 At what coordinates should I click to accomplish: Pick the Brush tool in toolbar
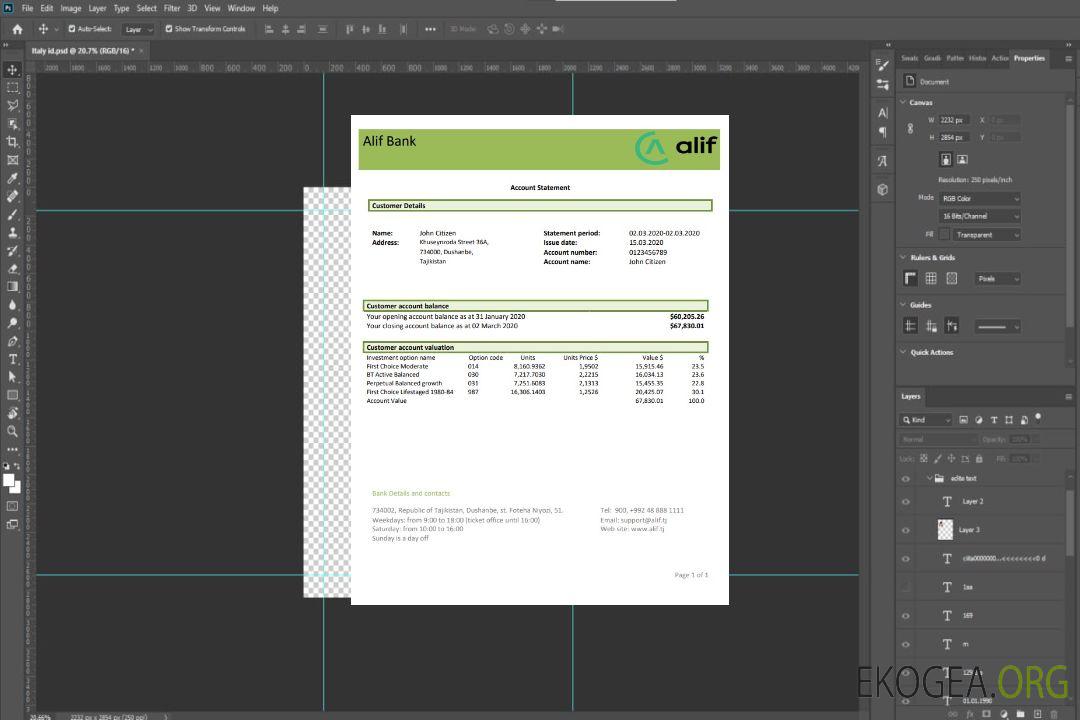pos(13,215)
